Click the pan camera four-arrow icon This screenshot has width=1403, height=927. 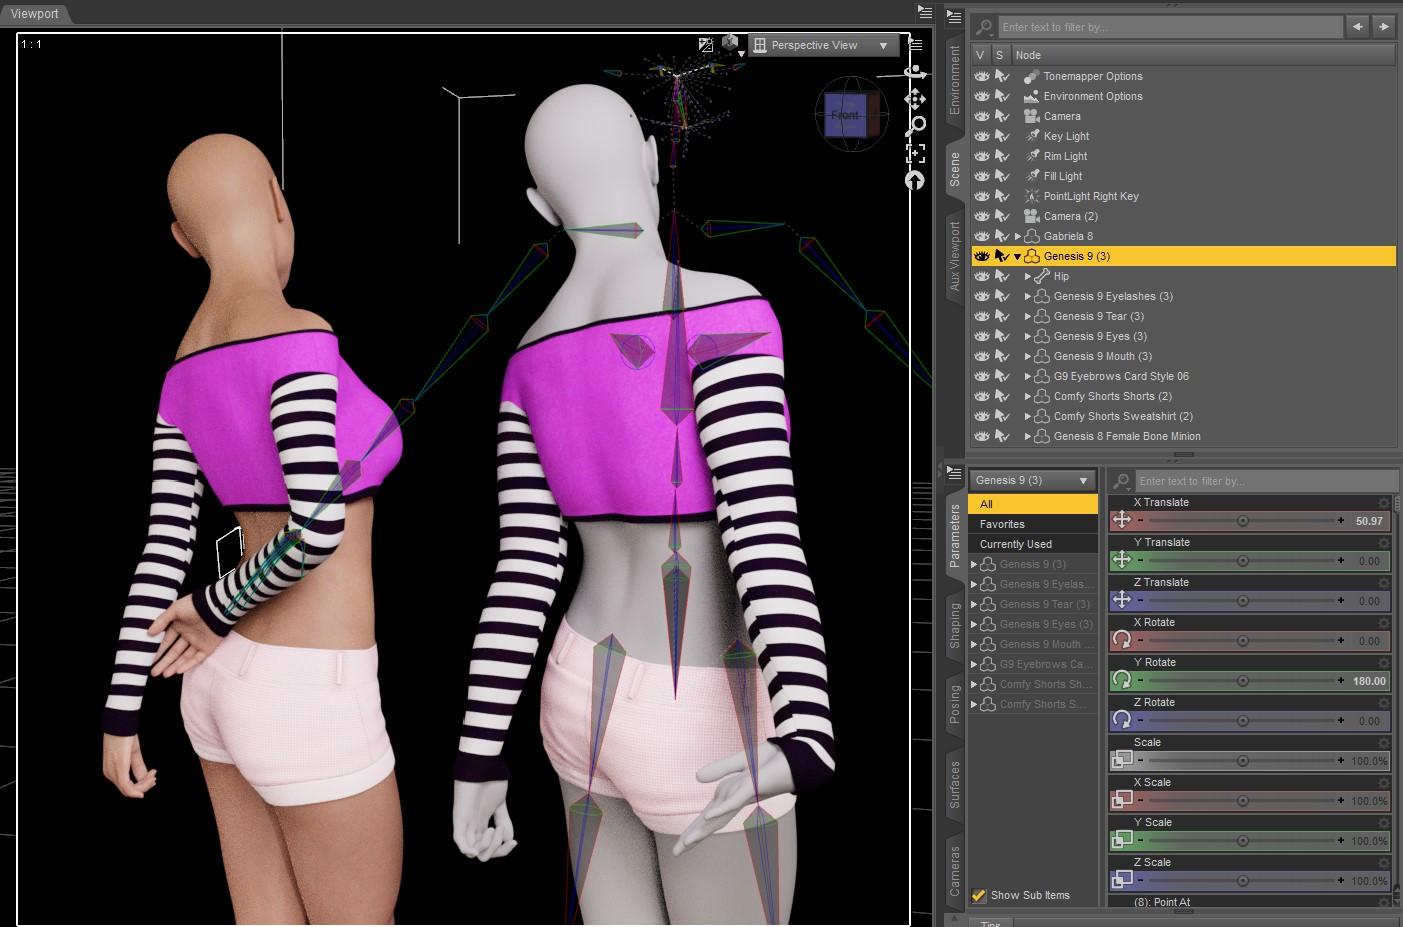pos(914,99)
